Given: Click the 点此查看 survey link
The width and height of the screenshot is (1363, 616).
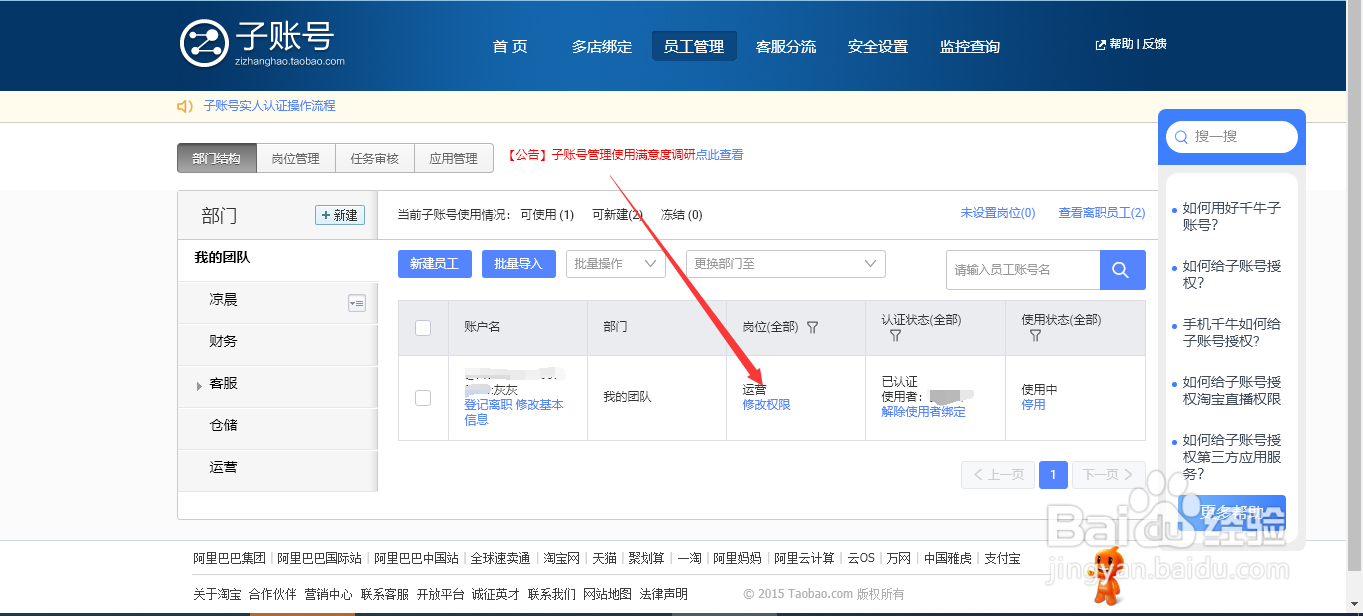Looking at the screenshot, I should 719,155.
